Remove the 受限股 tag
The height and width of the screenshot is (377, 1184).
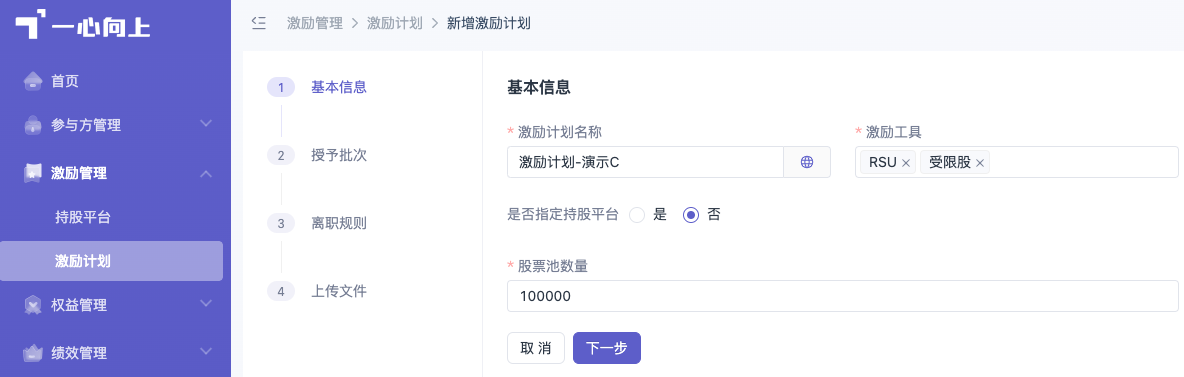(x=979, y=162)
